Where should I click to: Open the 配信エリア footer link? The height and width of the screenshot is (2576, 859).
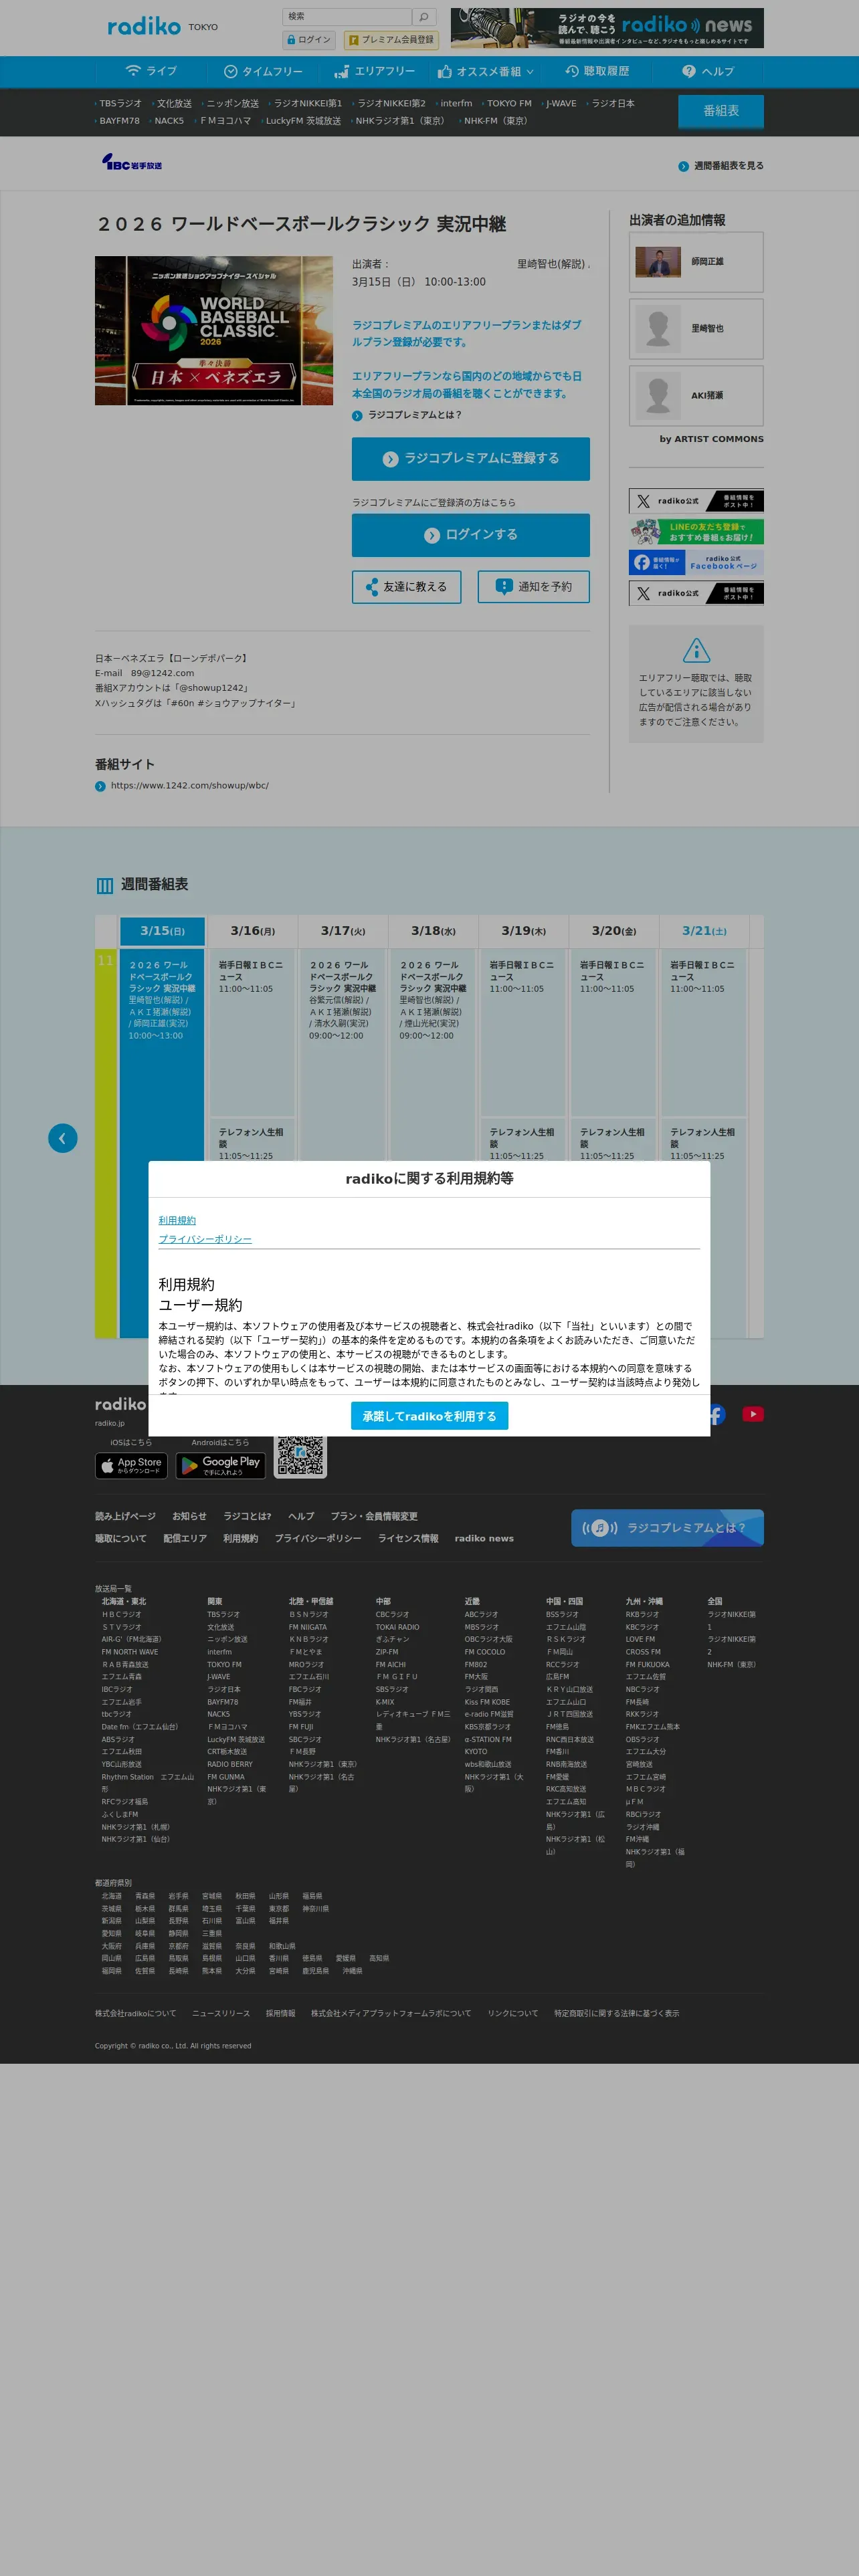(185, 1539)
